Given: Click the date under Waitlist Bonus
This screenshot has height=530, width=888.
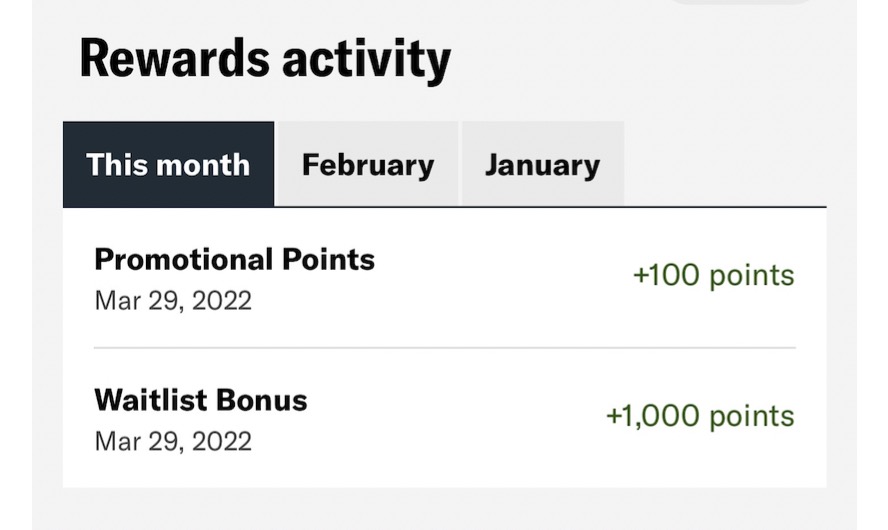Looking at the screenshot, I should click(172, 440).
